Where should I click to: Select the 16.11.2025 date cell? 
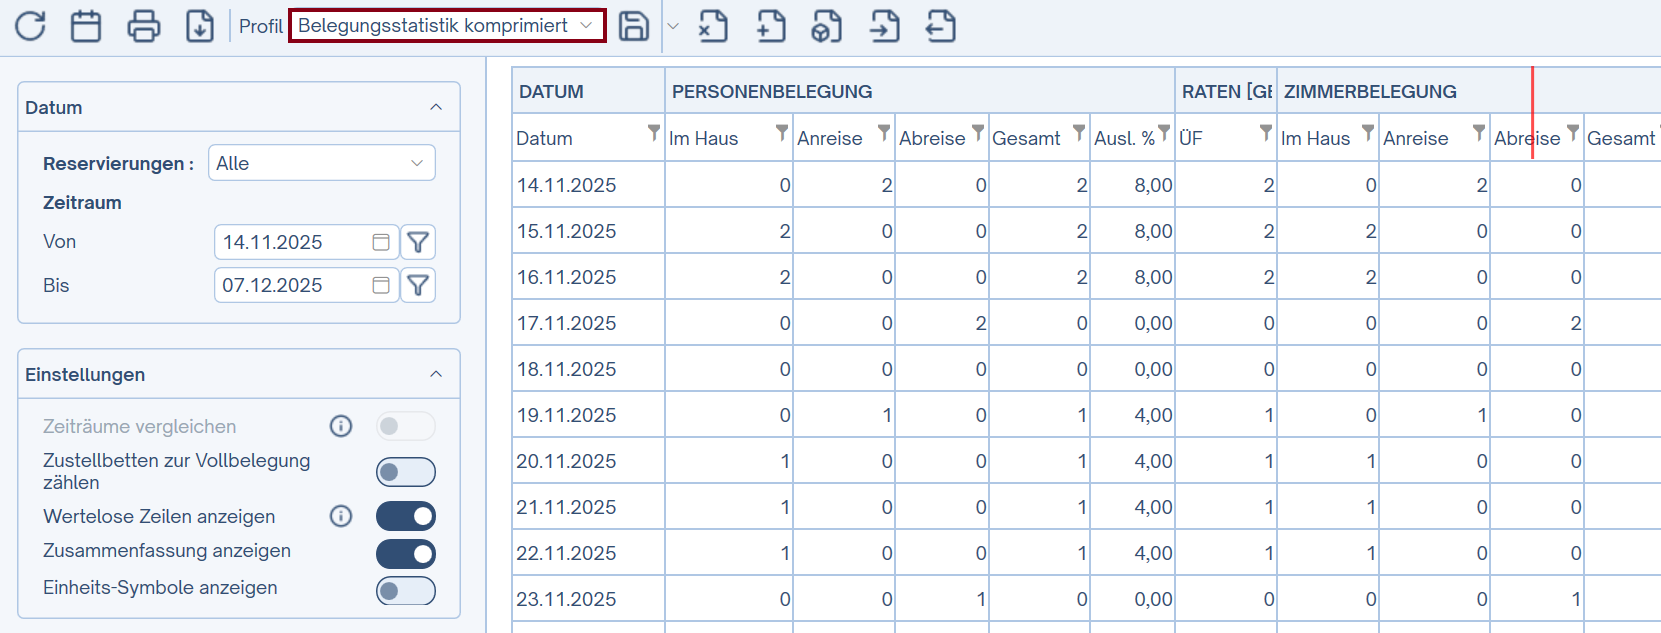pyautogui.click(x=588, y=277)
